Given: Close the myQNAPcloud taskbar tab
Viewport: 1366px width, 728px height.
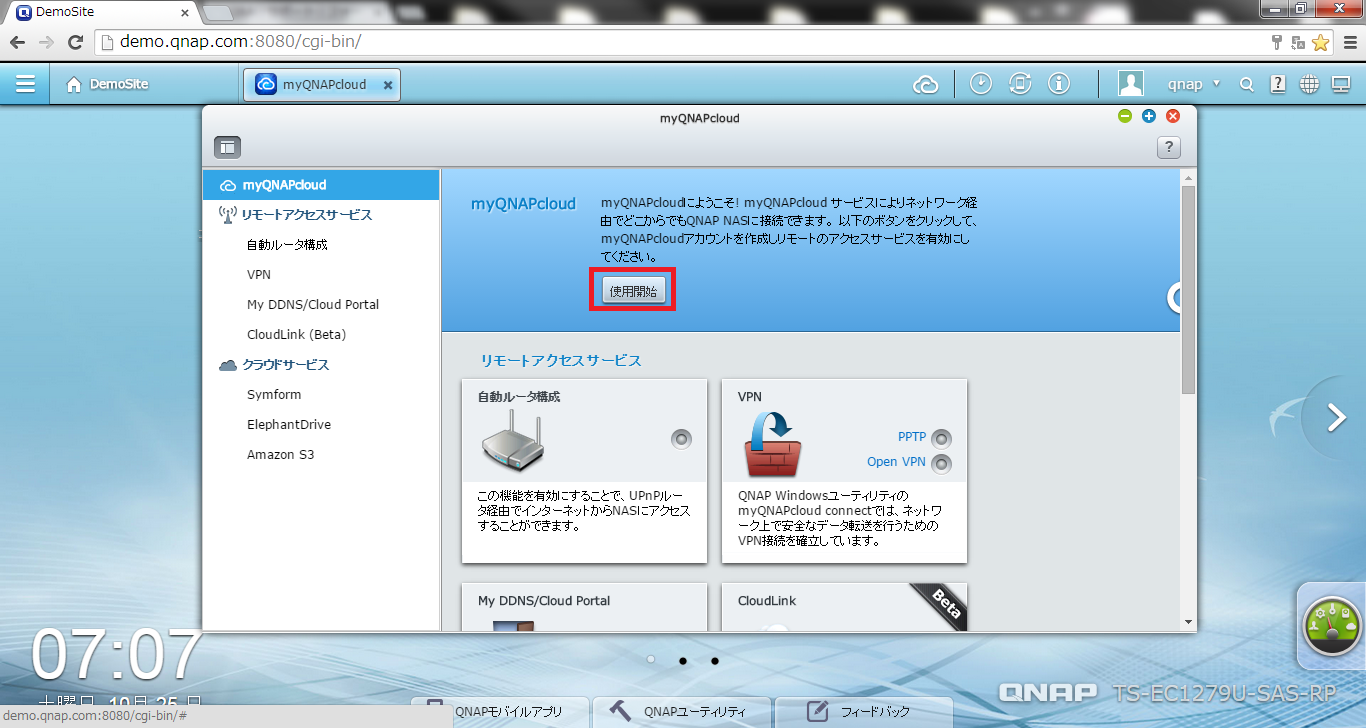Looking at the screenshot, I should click(389, 86).
